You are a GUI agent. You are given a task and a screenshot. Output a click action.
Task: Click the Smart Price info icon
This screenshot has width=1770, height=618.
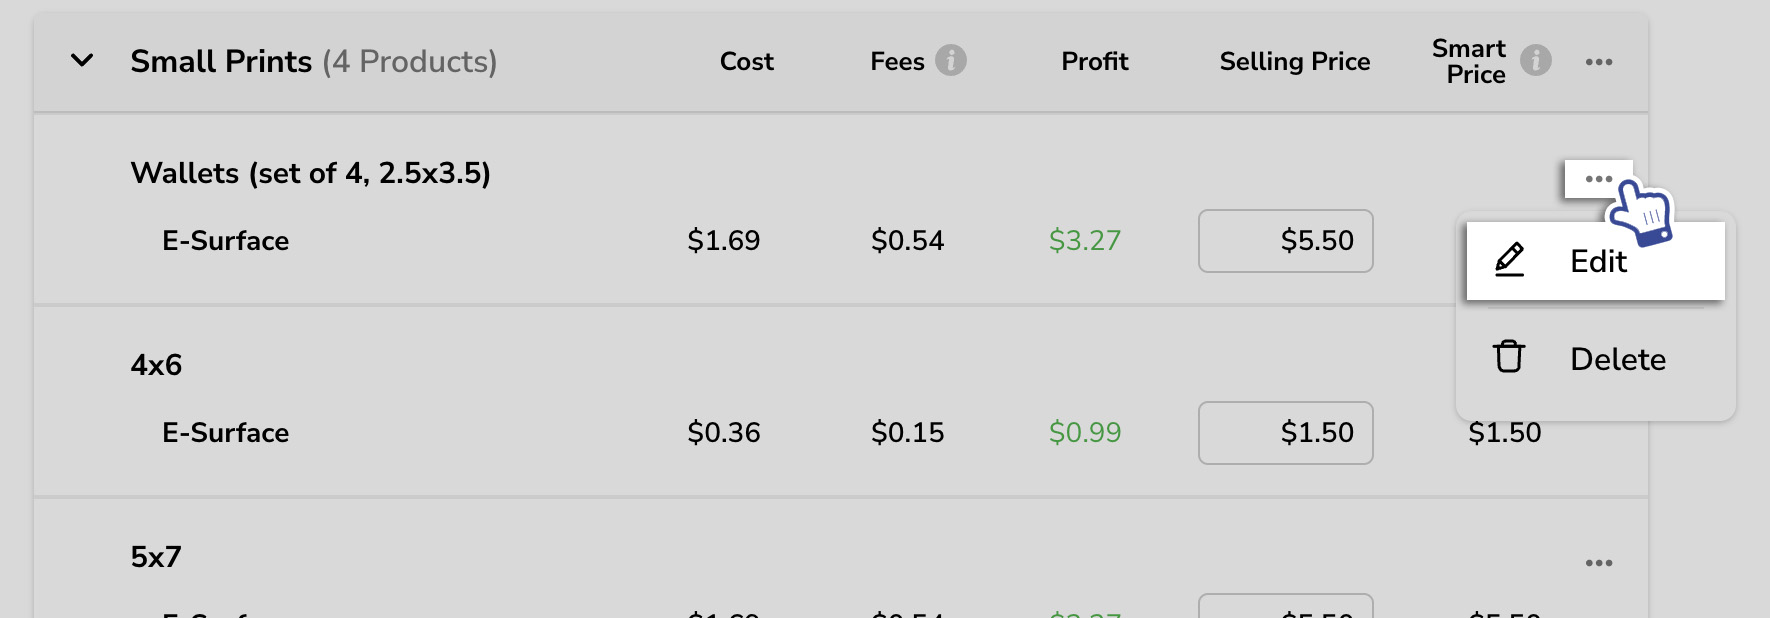(1536, 61)
